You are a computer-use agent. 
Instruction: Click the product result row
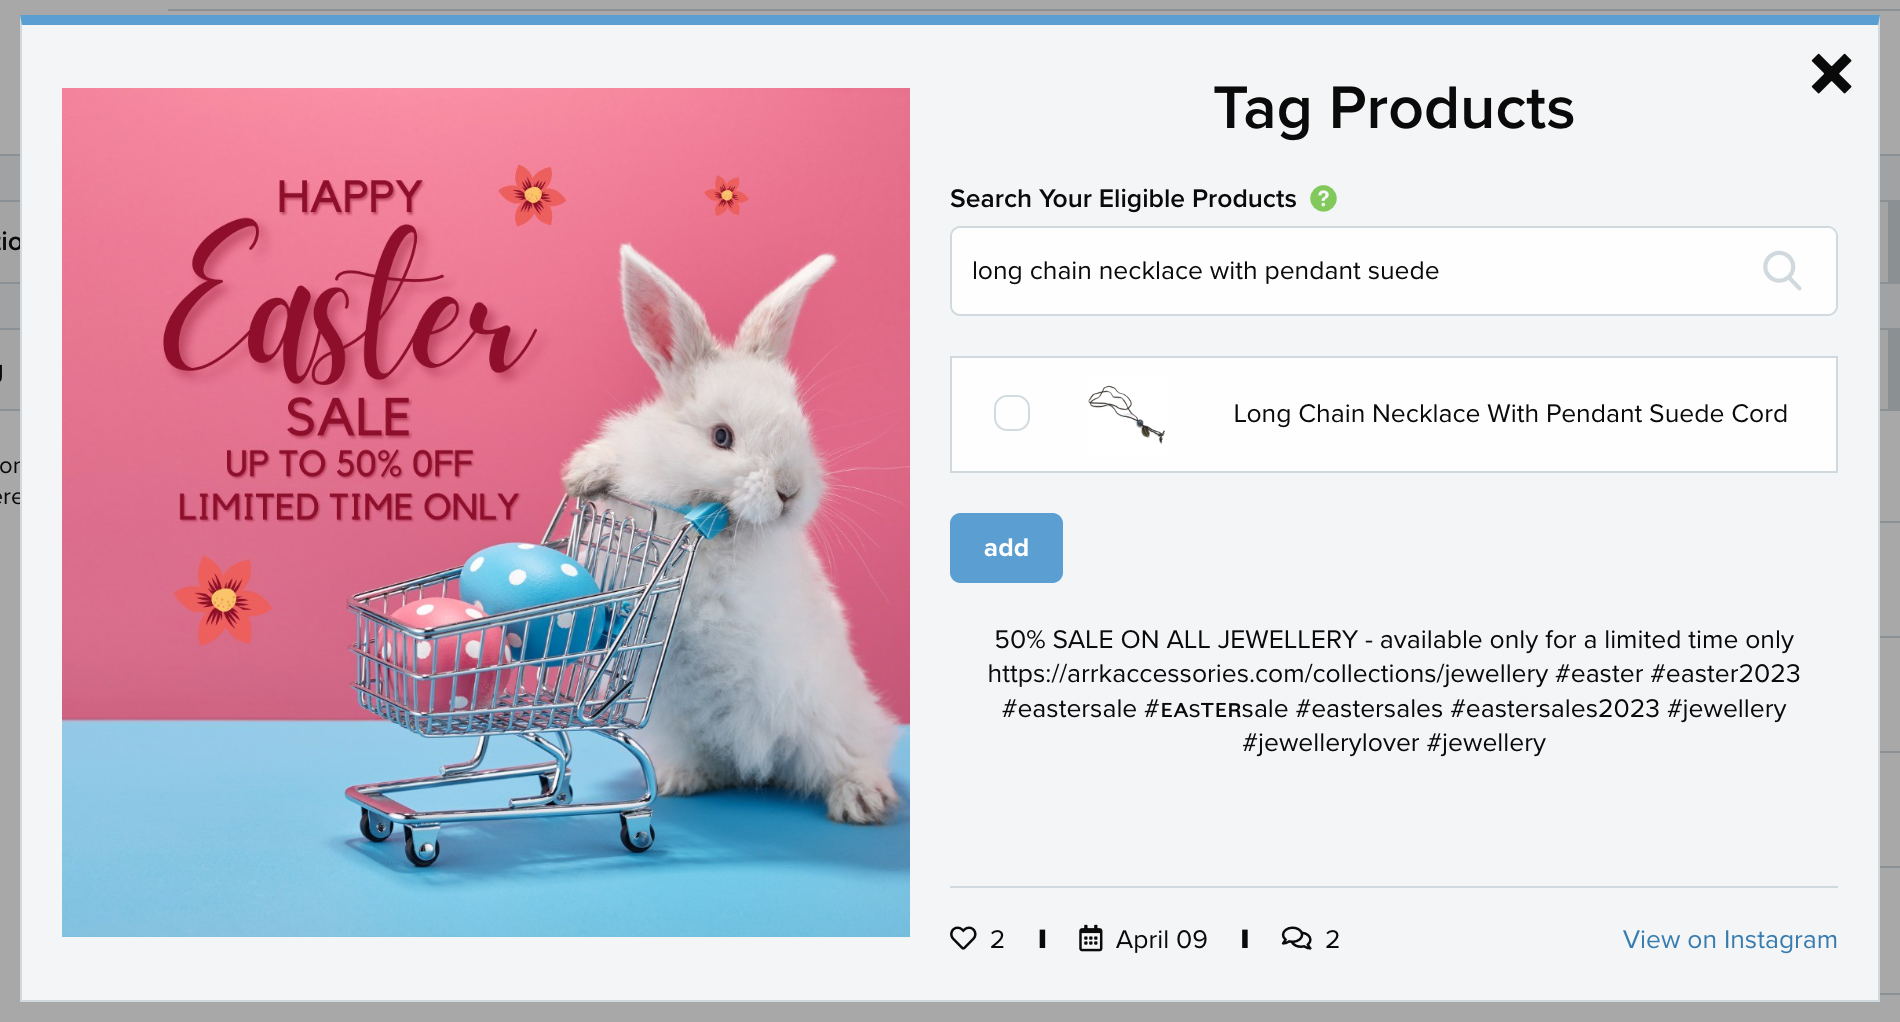coord(1393,414)
